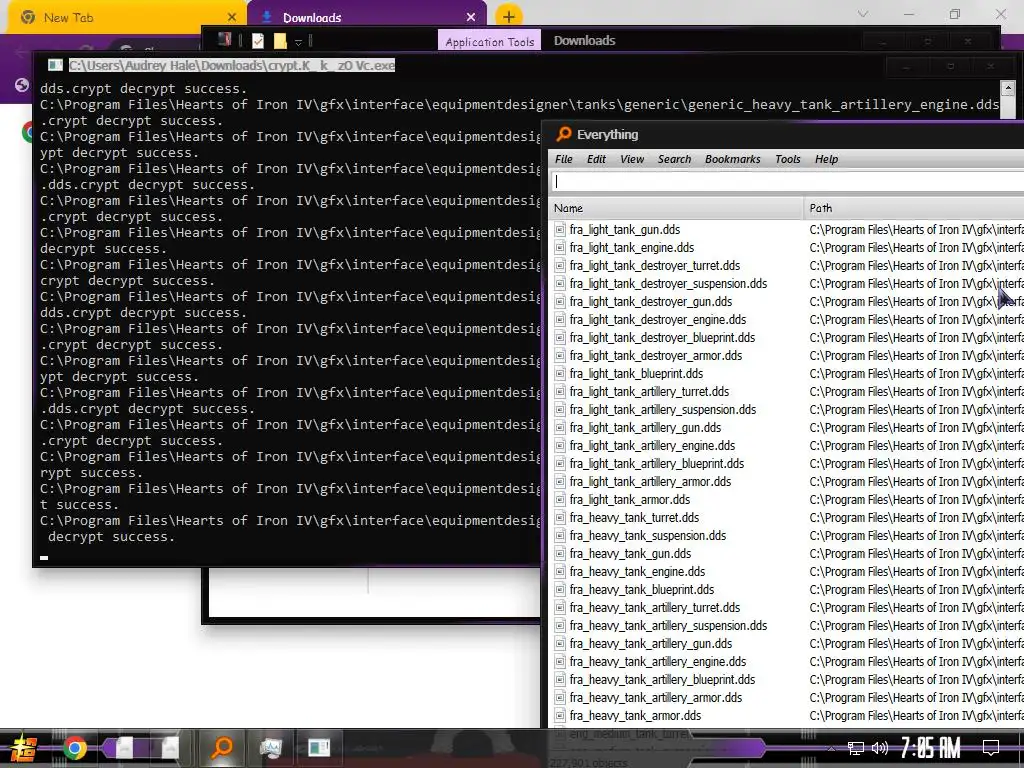Viewport: 1024px width, 768px height.
Task: Select fra_light_tank_armor.dds file
Action: click(x=630, y=500)
